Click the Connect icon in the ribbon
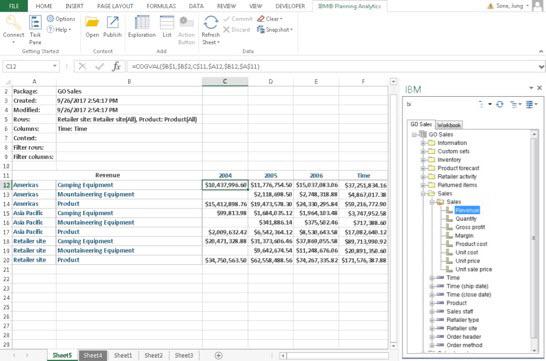 pyautogui.click(x=13, y=23)
